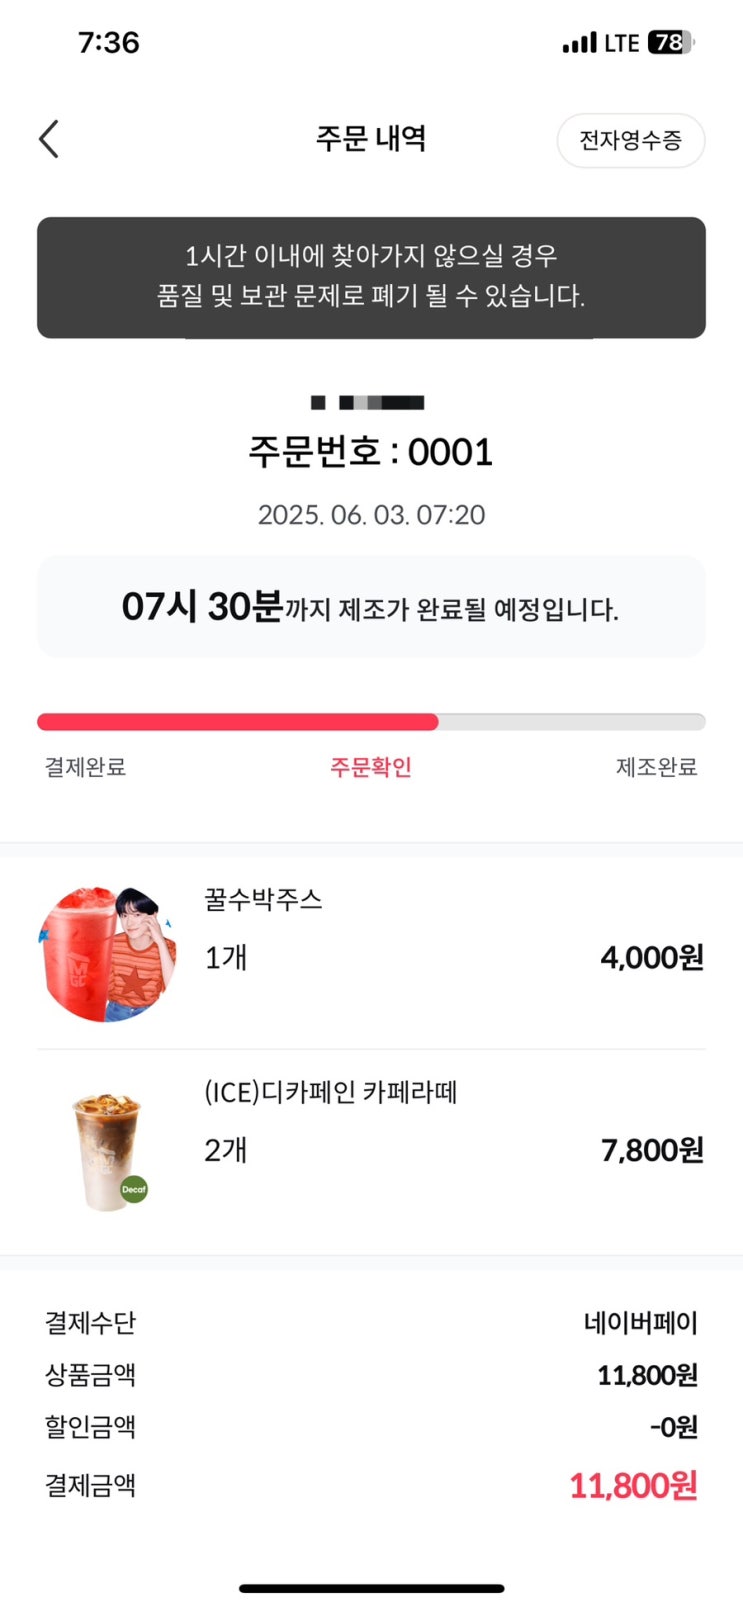Tap the back arrow icon

click(x=49, y=139)
